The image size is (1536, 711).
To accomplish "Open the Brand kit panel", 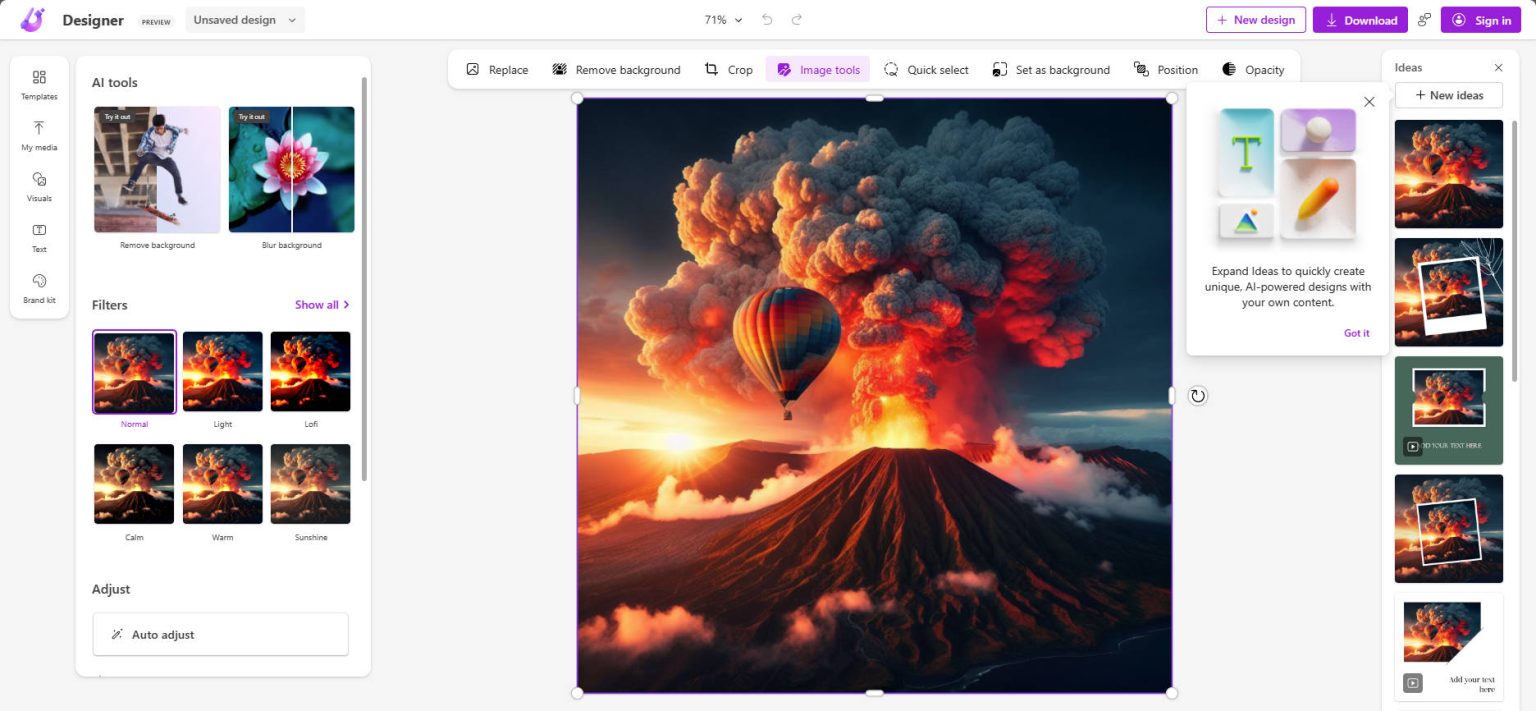I will (x=39, y=289).
